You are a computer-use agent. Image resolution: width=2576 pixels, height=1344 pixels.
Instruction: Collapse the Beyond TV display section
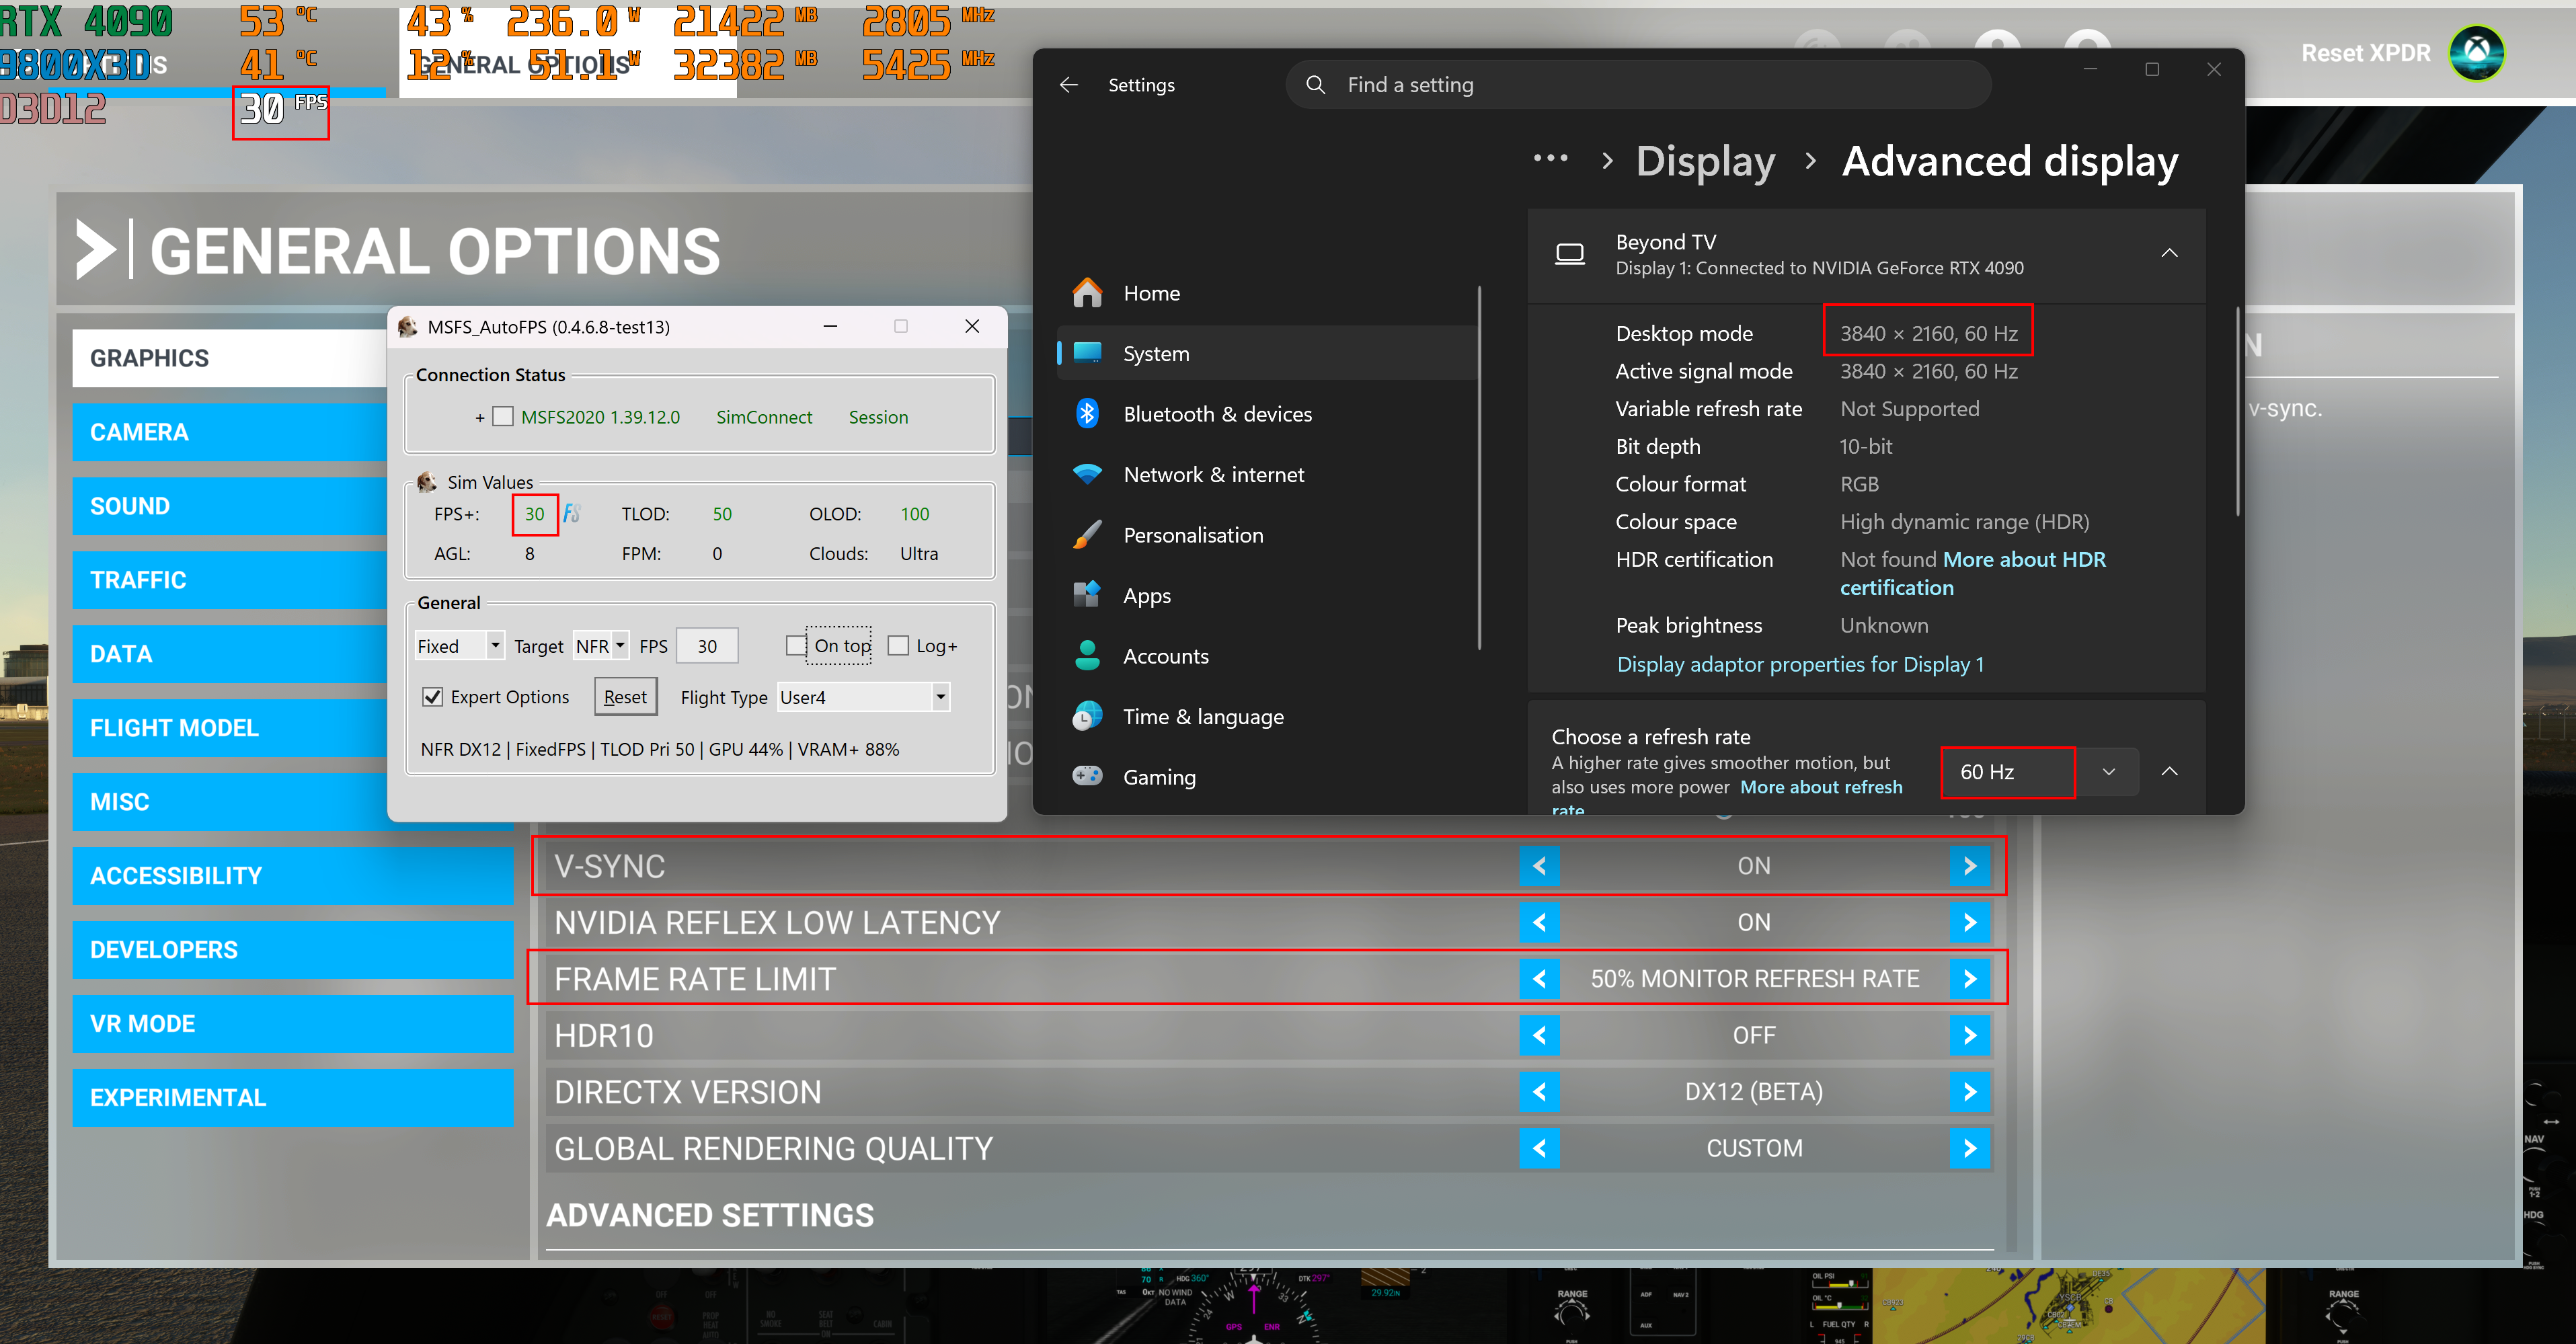(x=2169, y=253)
